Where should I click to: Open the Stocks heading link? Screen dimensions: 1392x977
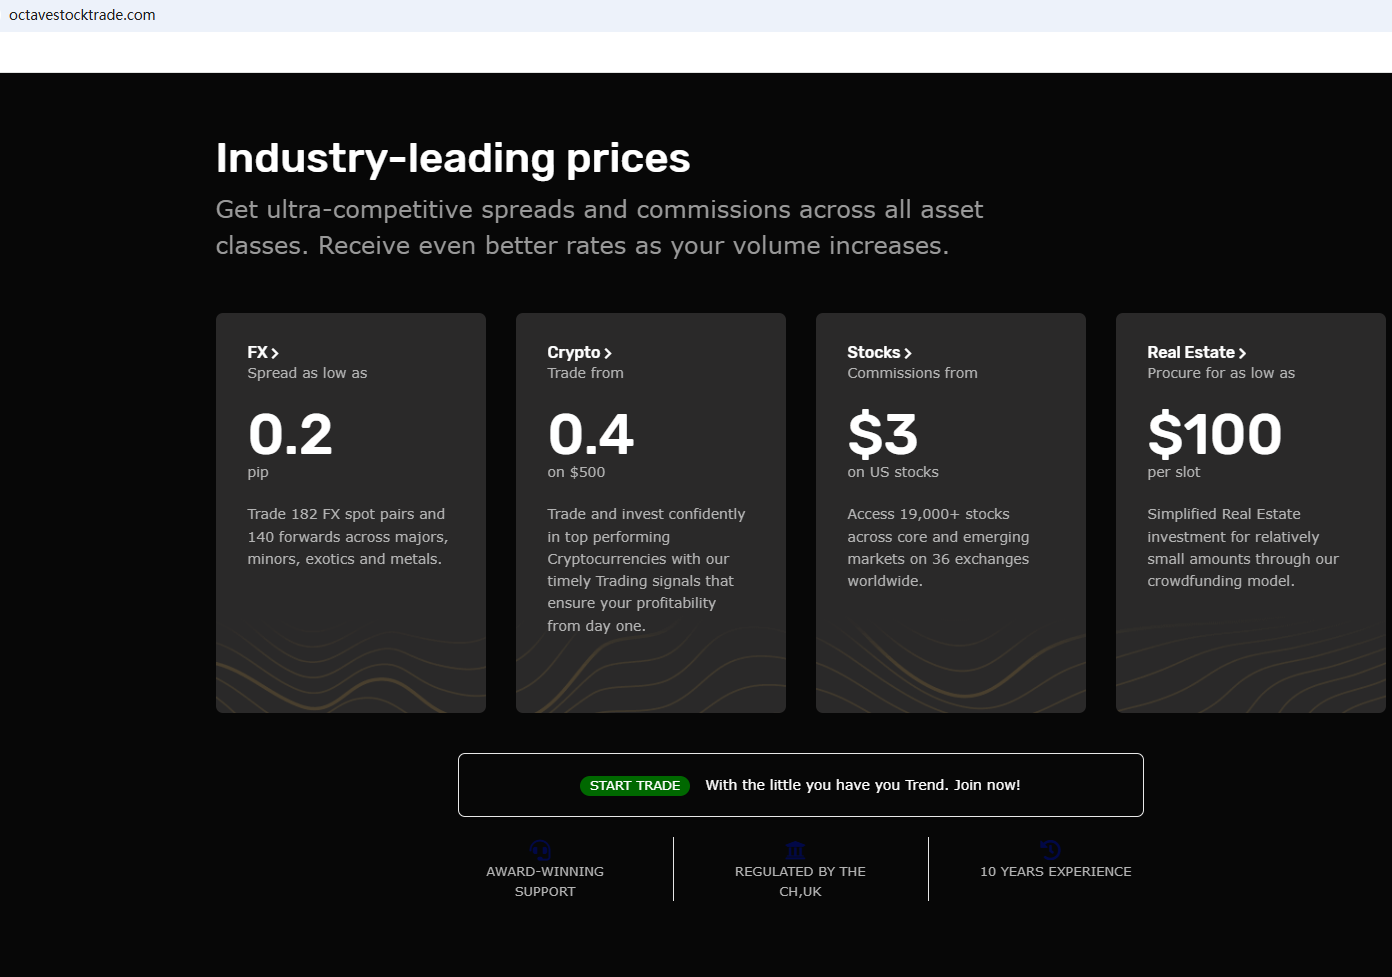873,352
